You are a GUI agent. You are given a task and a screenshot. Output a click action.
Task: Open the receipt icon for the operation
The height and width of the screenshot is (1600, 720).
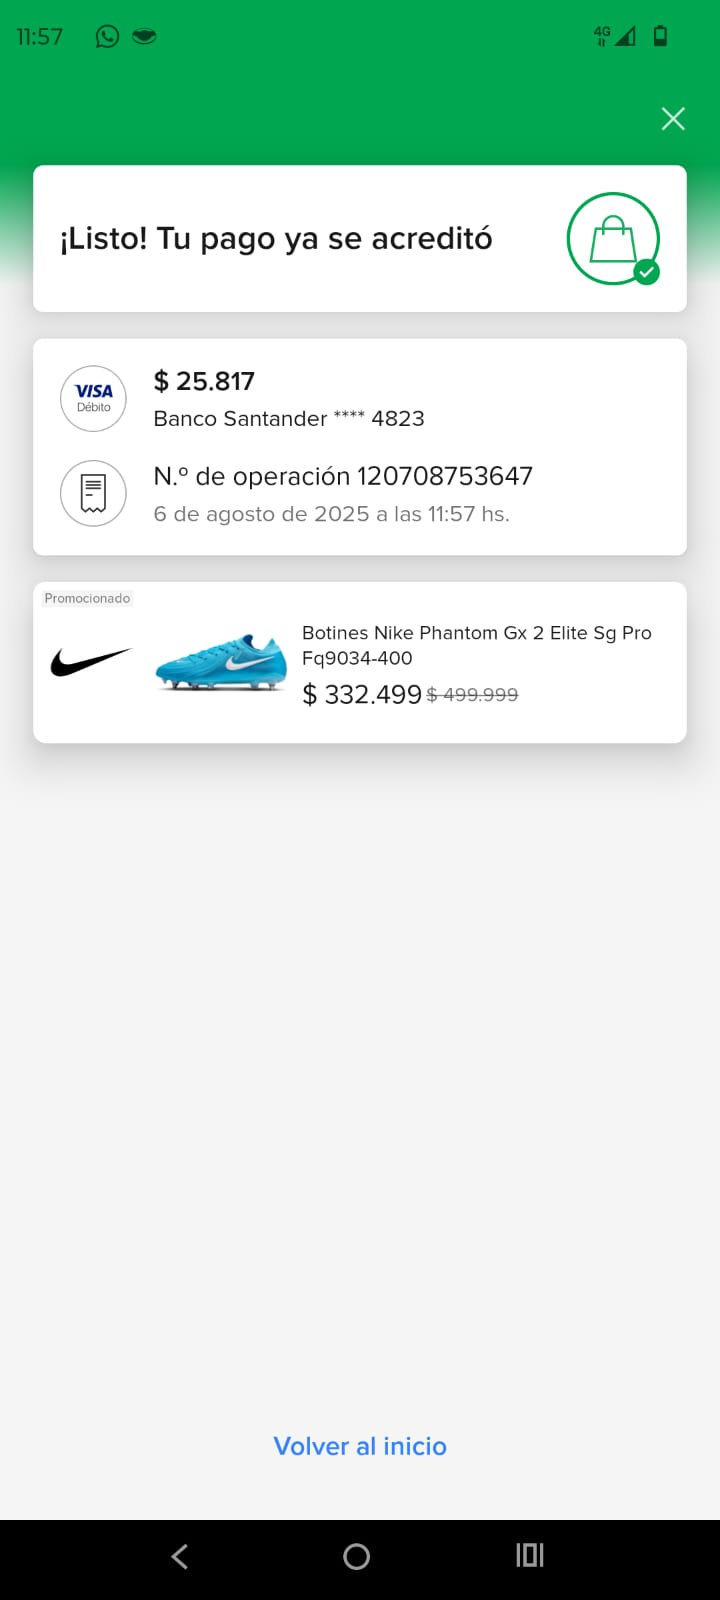tap(93, 493)
